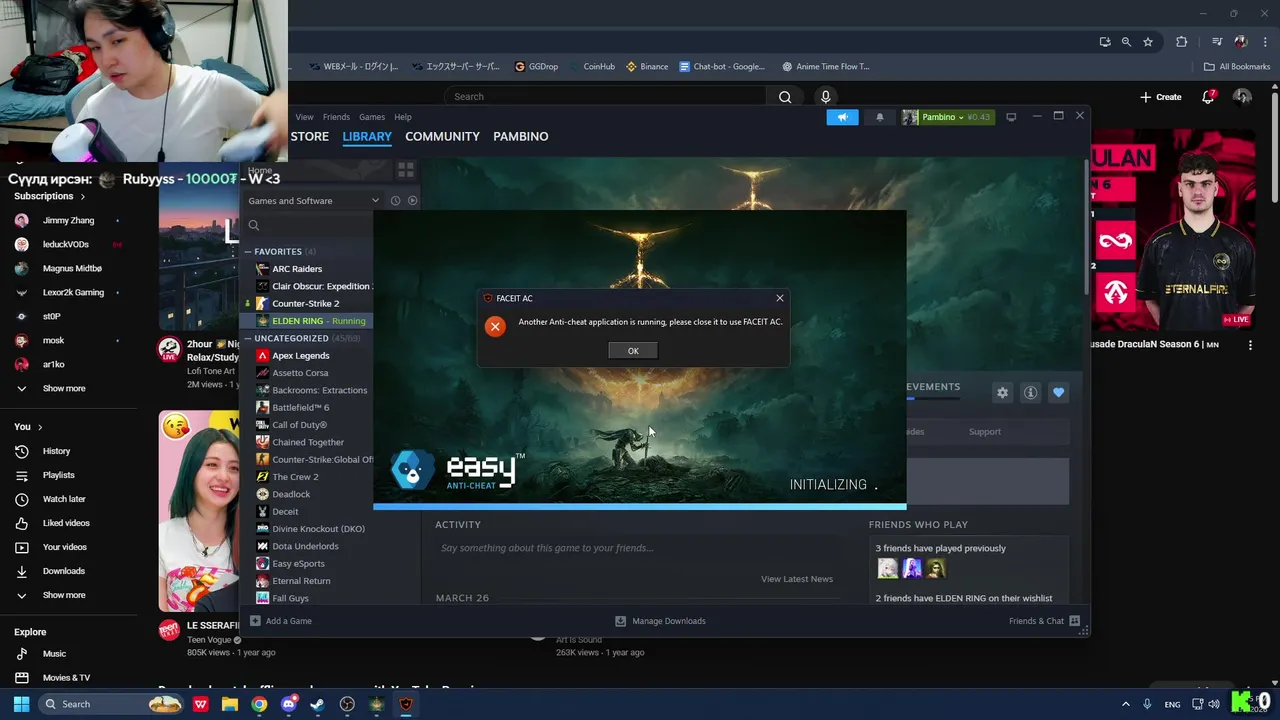This screenshot has height=720, width=1280.
Task: Open Steam Manage Downloads
Action: click(660, 621)
